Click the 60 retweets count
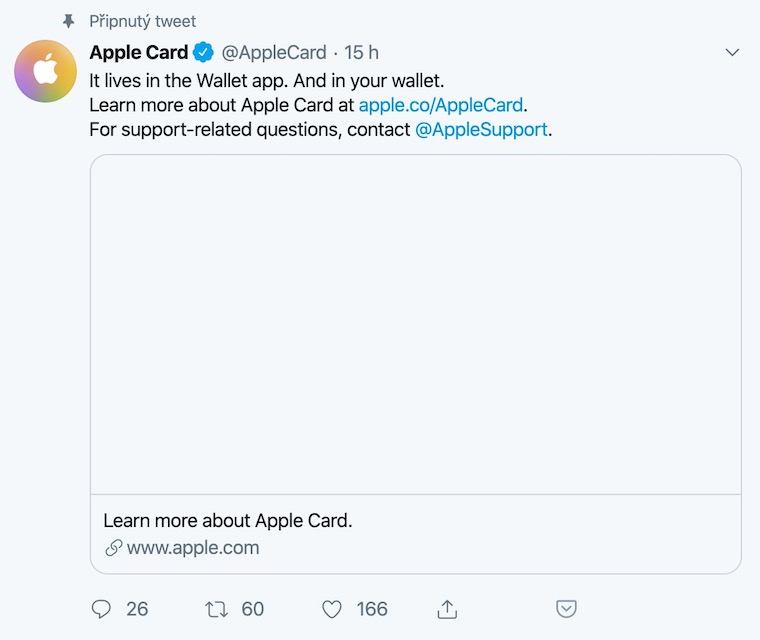Viewport: 760px width, 640px height. tap(253, 609)
